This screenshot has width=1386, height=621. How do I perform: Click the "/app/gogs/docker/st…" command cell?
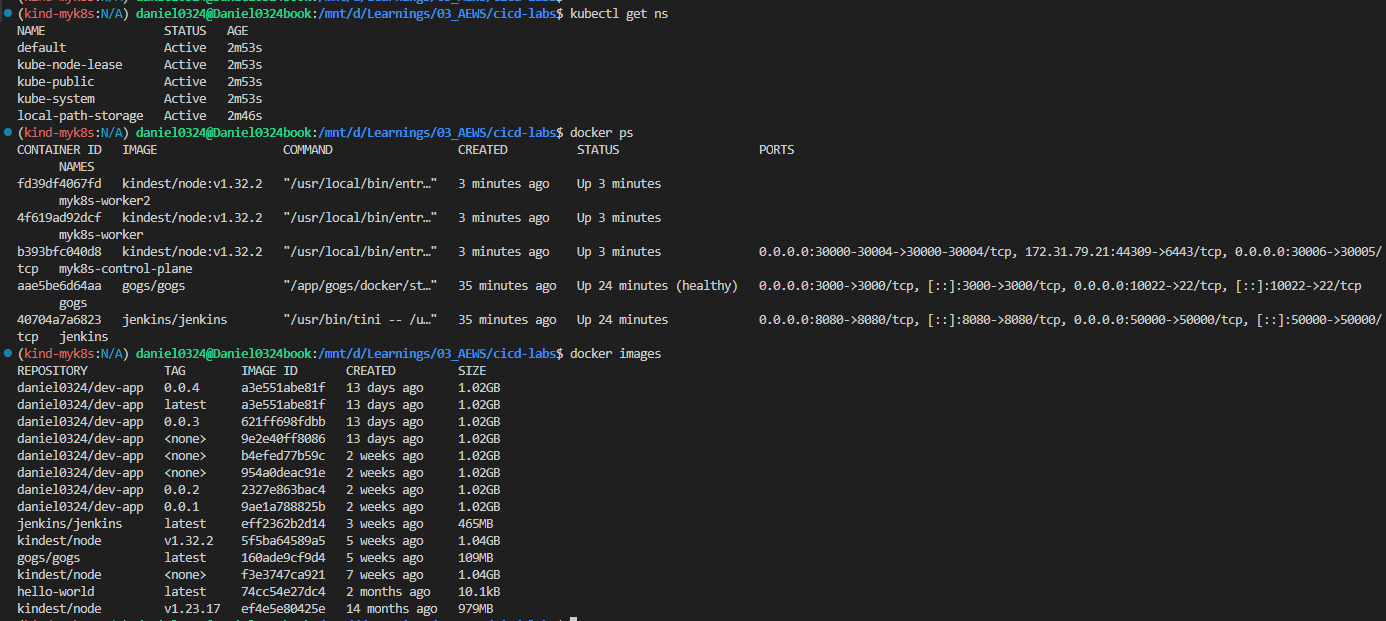360,286
